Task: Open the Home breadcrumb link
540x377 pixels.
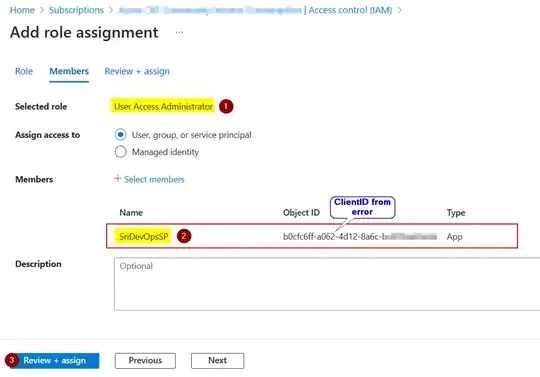Action: pos(22,10)
